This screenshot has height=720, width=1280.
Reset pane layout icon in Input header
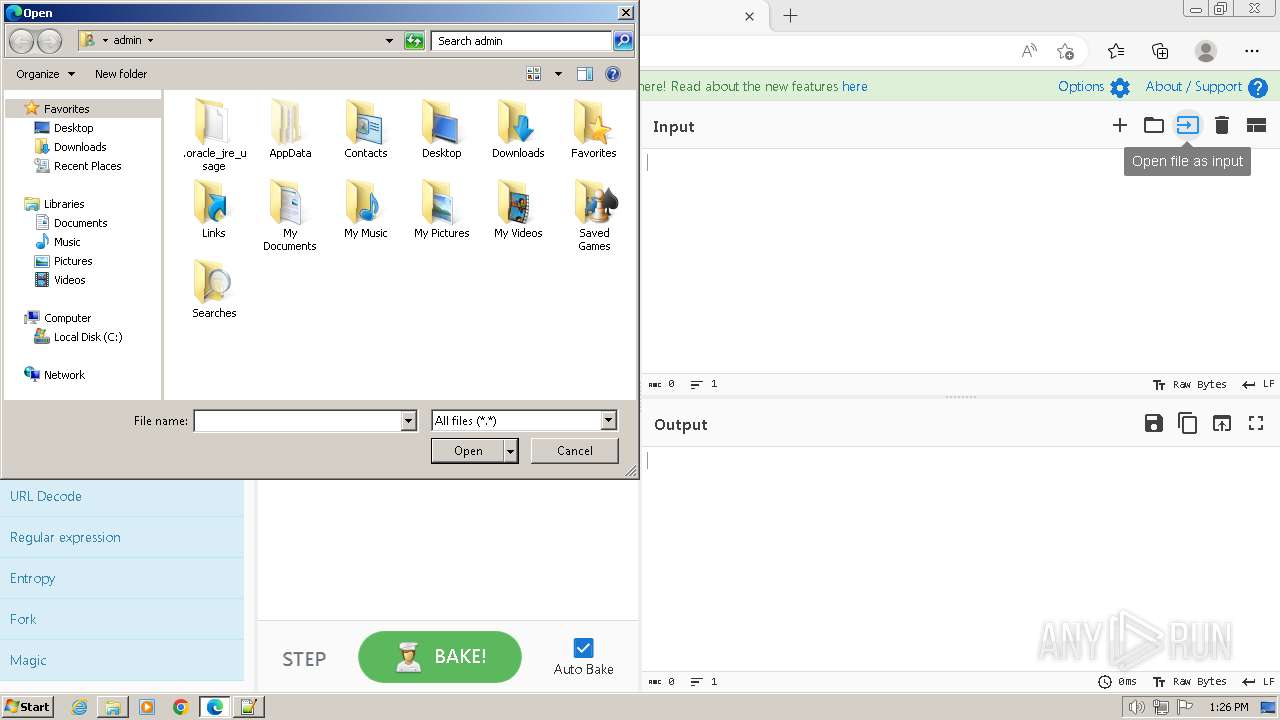click(1256, 125)
